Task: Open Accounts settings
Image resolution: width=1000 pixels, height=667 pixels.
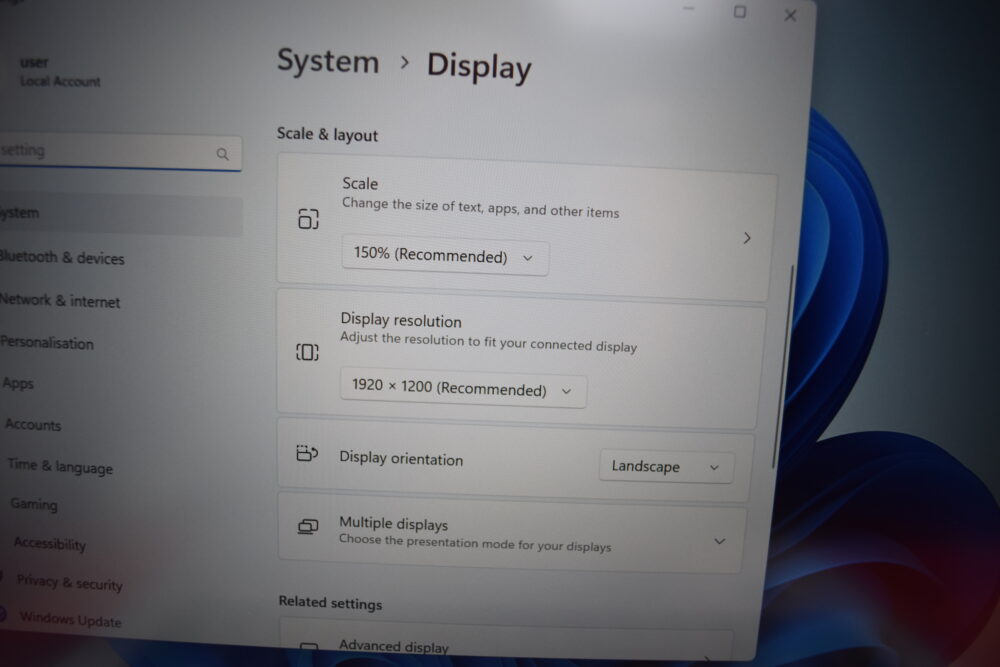Action: (x=33, y=425)
